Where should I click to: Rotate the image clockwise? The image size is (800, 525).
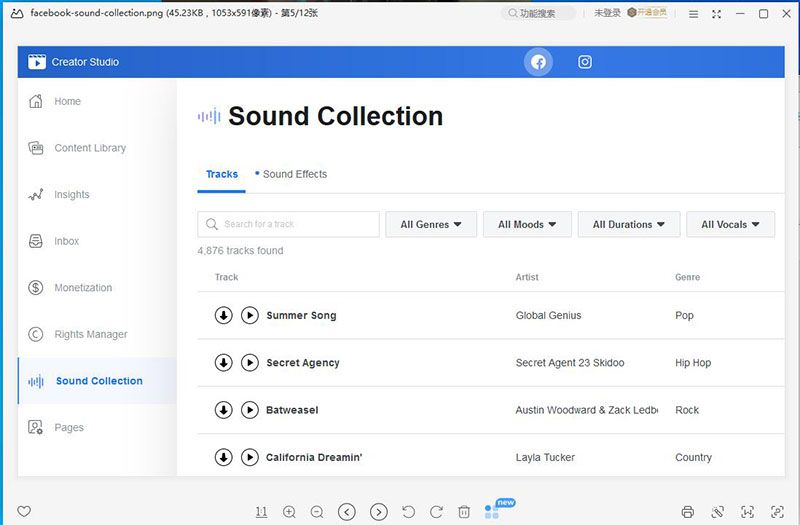point(436,511)
